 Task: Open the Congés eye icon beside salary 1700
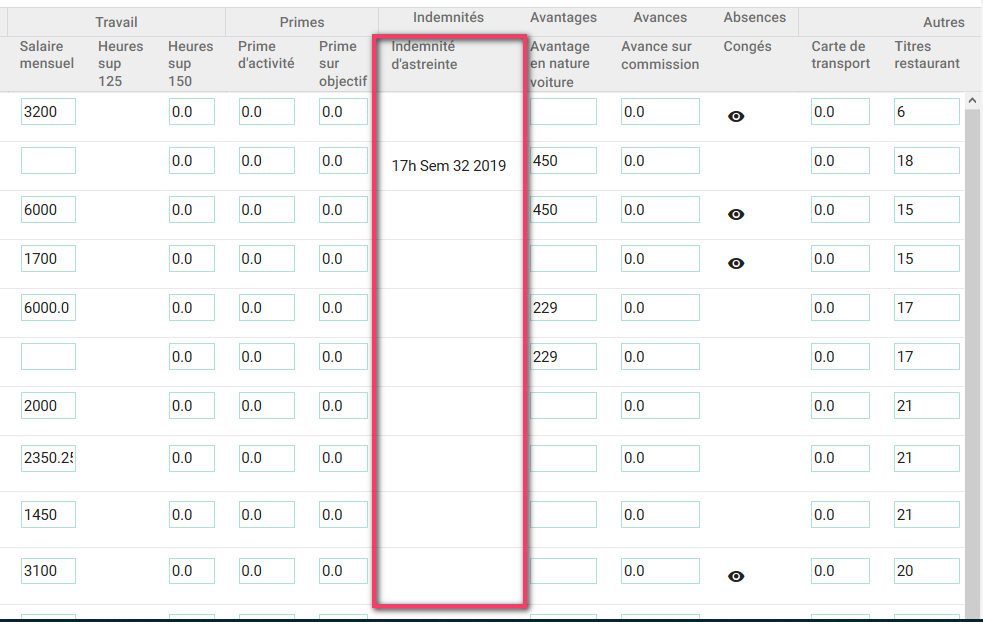click(736, 263)
